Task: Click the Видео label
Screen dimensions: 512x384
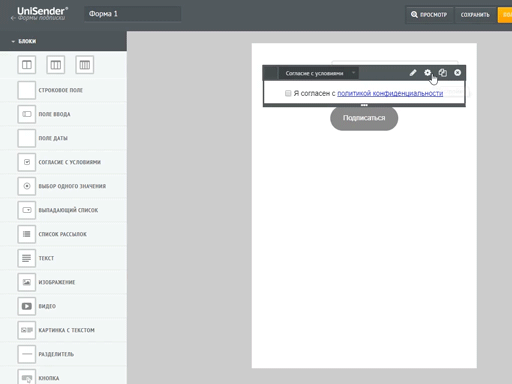Action: 47,306
